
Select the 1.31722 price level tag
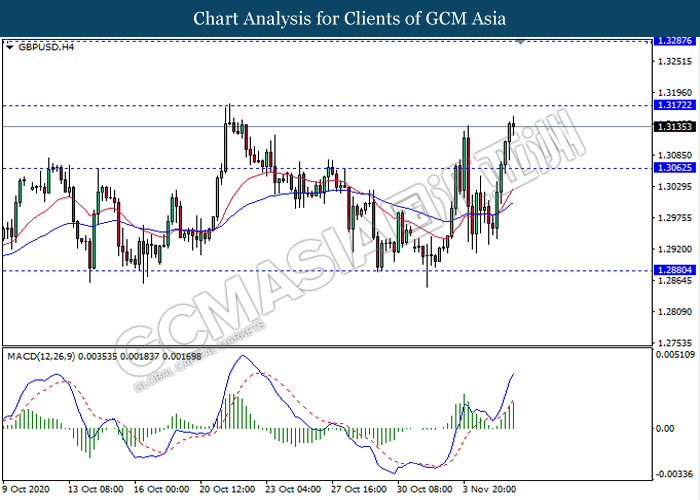(x=675, y=105)
